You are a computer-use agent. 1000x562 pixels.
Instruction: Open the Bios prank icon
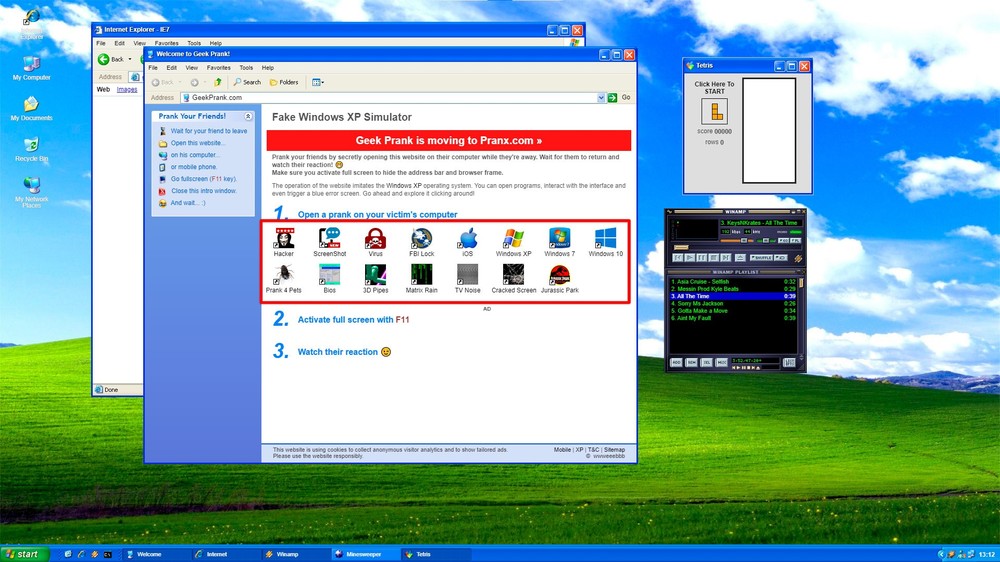(x=330, y=279)
